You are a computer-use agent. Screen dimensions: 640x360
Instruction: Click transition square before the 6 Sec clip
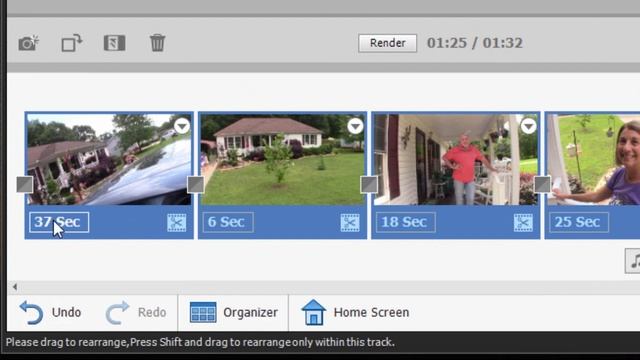(196, 184)
